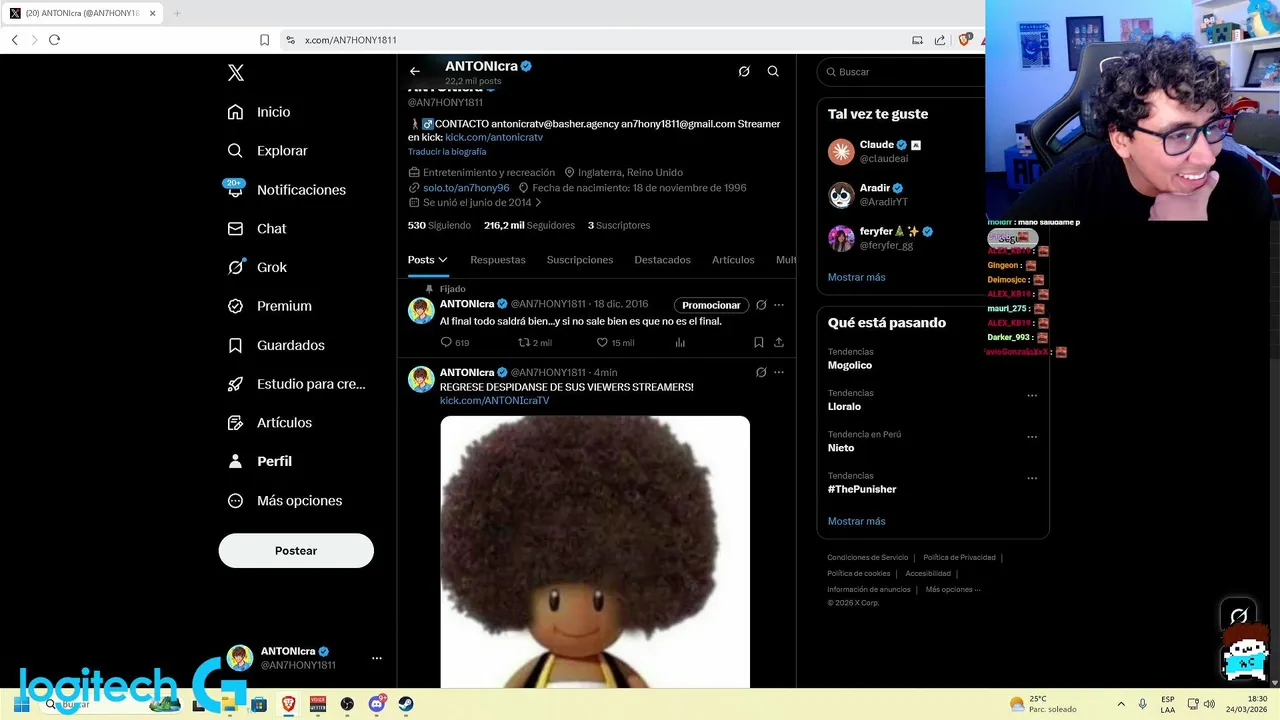Screen dimensions: 1280x720
Task: Bookmark the pinned post
Action: pos(759,343)
